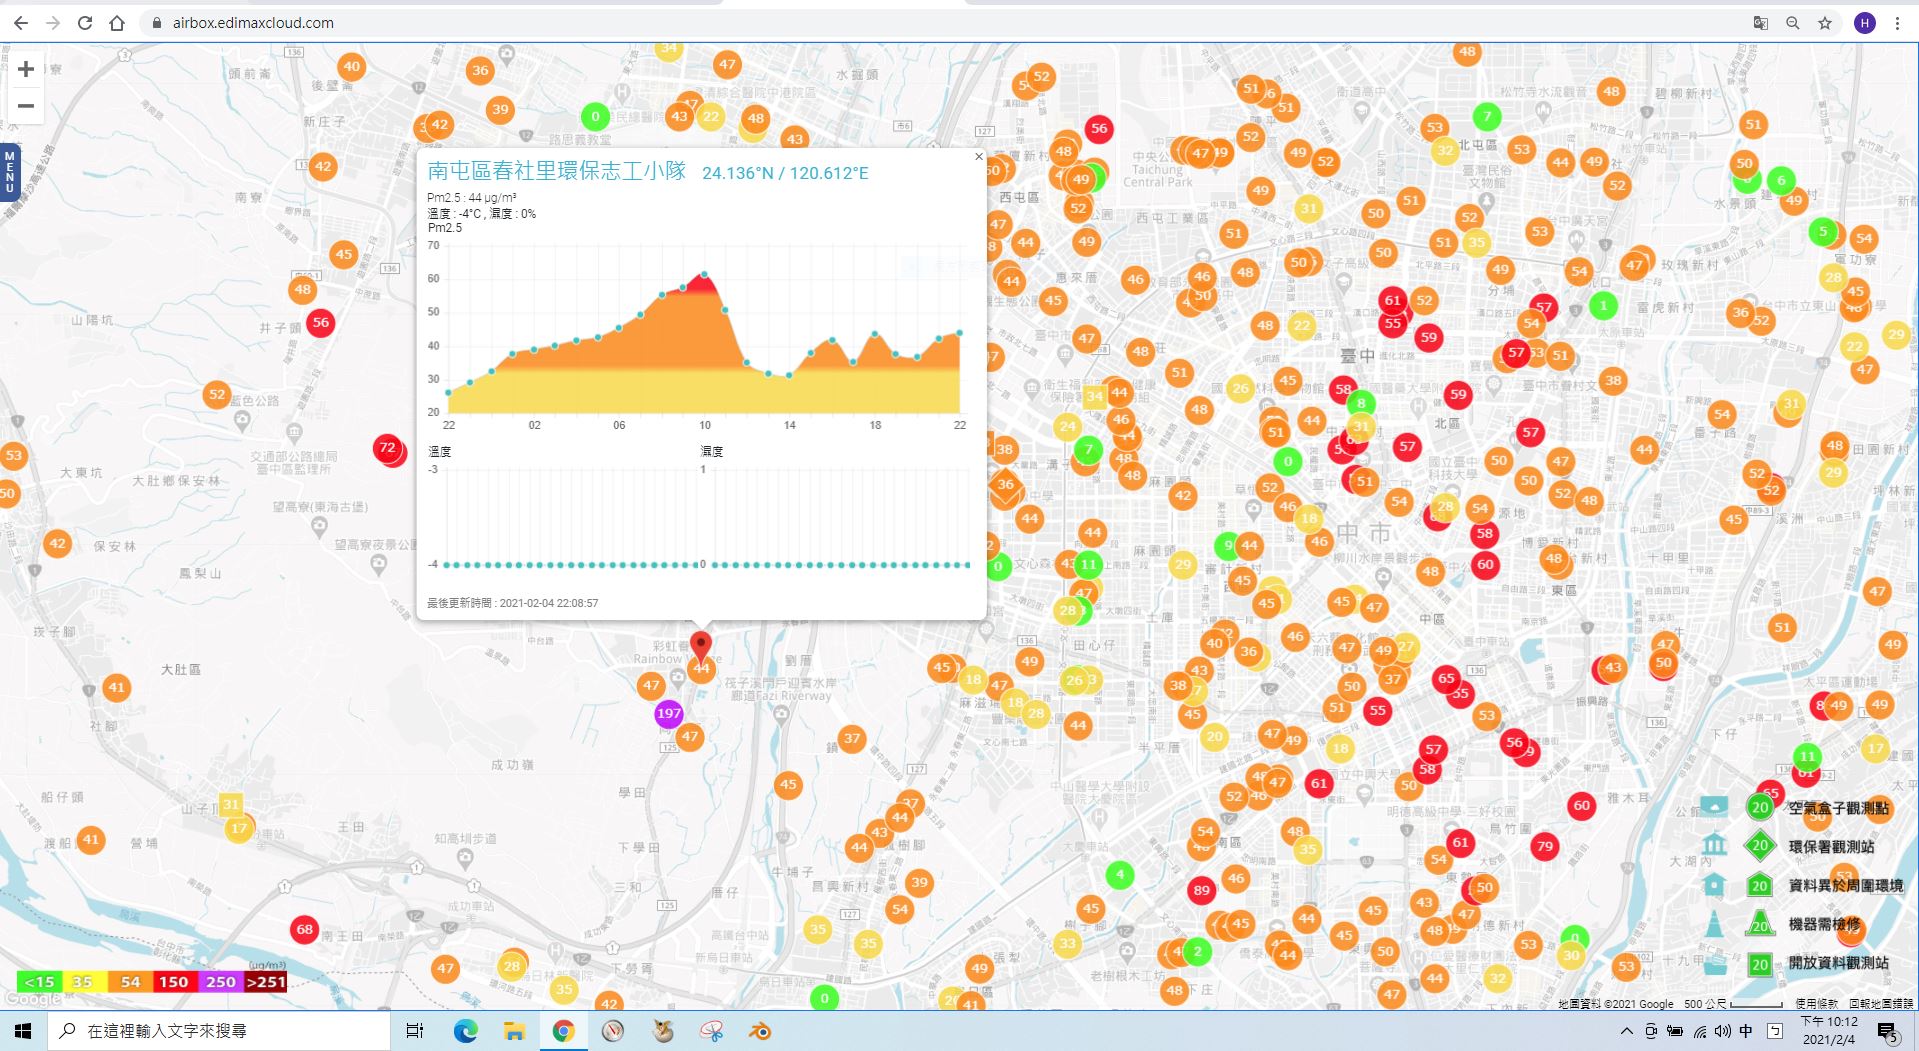Screen dimensions: 1919x1051
Task: Open the vertical MENU side tab
Action: point(9,171)
